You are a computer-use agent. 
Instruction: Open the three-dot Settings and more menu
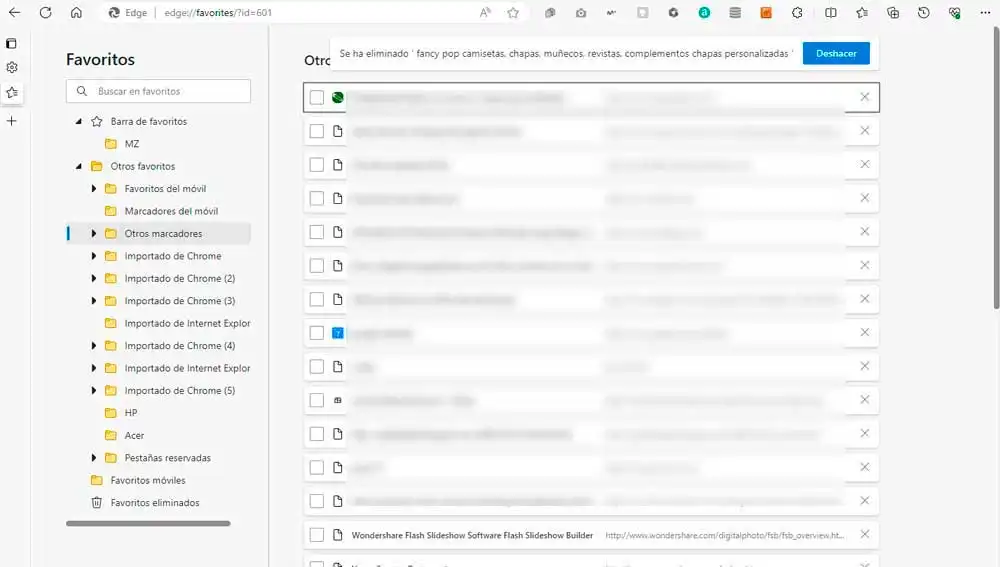point(985,12)
